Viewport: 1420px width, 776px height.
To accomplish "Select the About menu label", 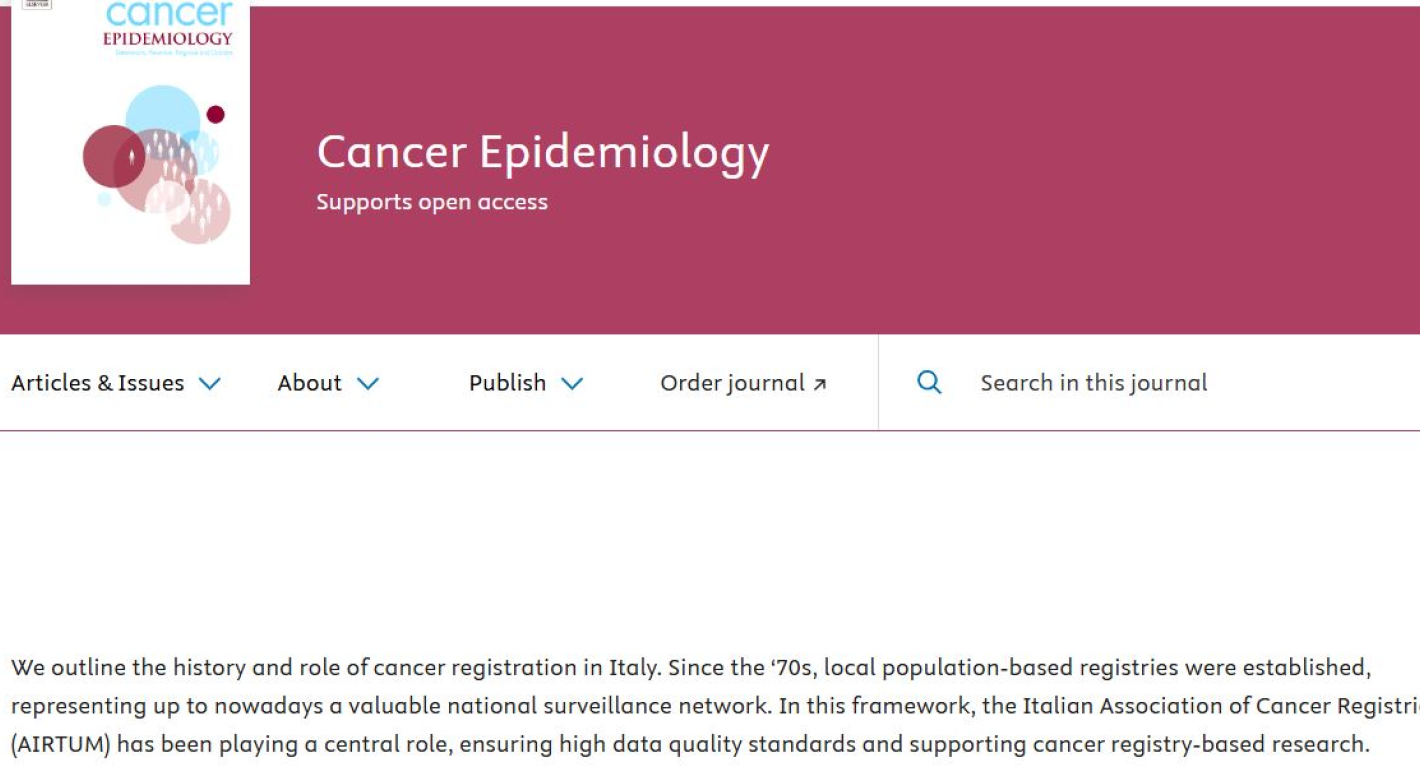I will (x=310, y=383).
